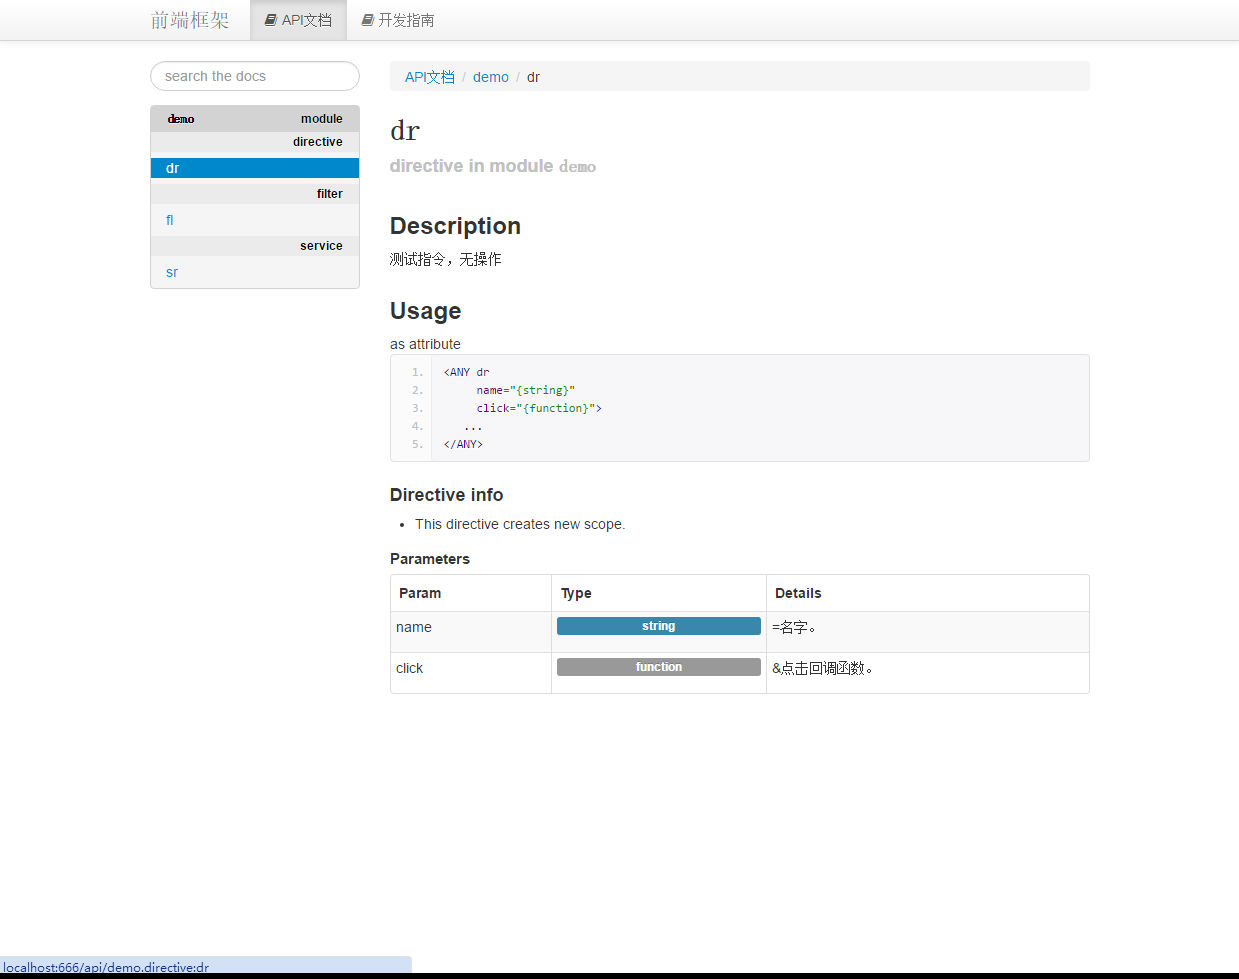Click line 1 of the usage code block
Image resolution: width=1239 pixels, height=979 pixels.
click(x=463, y=371)
